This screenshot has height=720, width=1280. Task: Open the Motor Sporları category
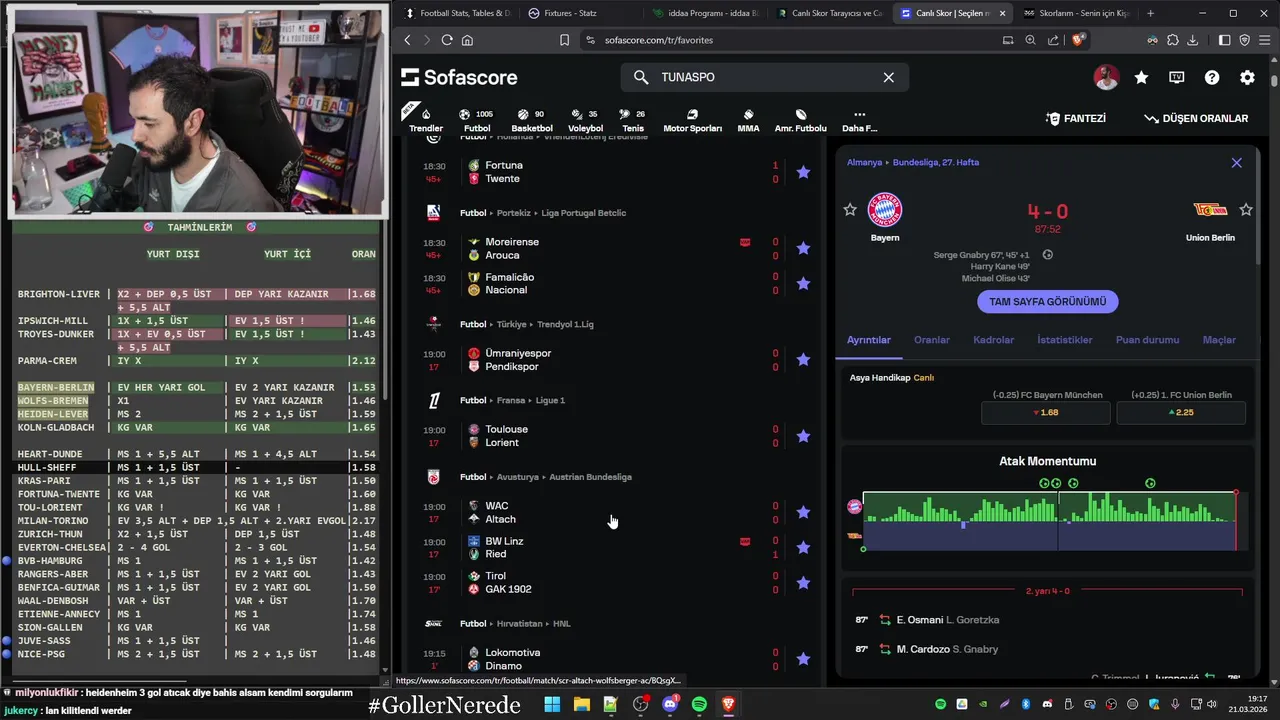click(x=692, y=120)
